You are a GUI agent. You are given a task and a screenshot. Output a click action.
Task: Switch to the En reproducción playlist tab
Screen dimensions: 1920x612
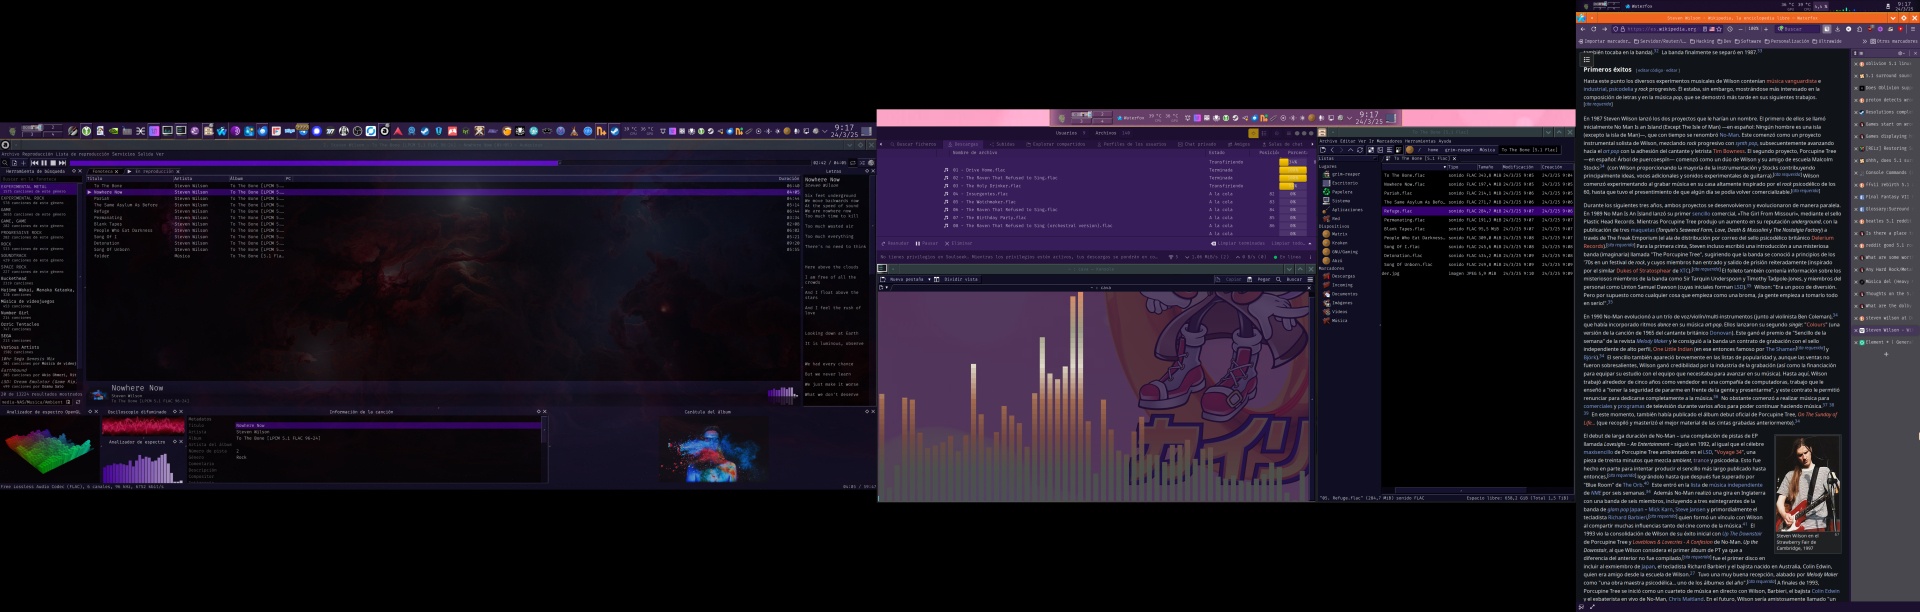(x=154, y=171)
